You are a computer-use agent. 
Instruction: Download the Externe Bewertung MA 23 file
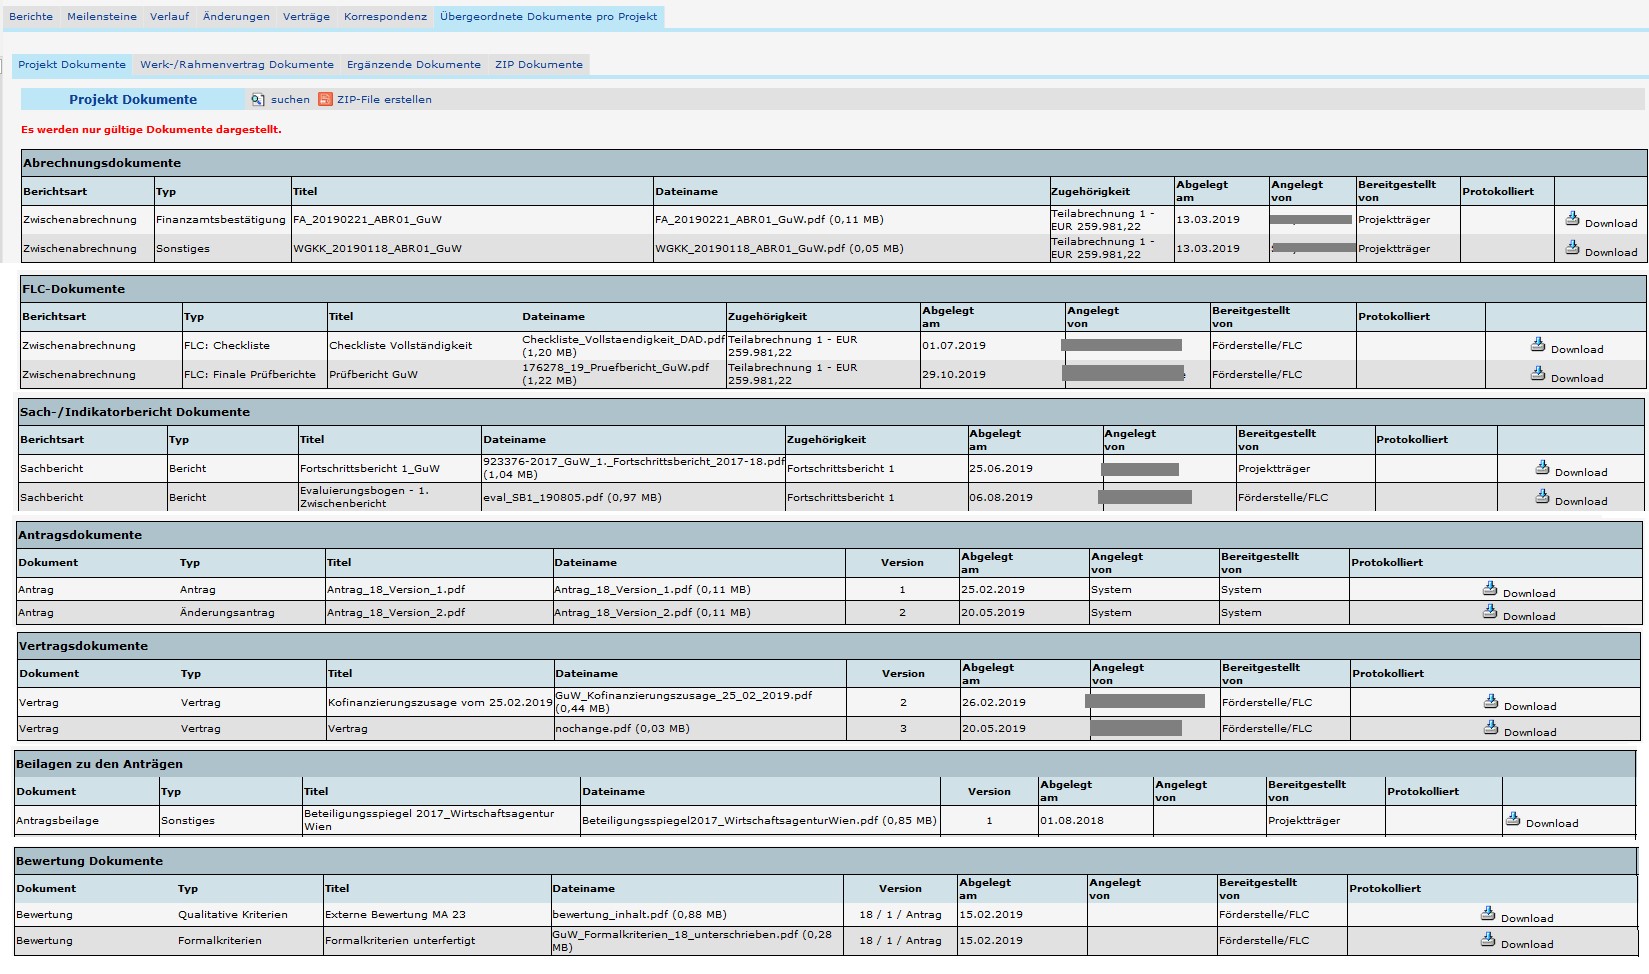[x=1516, y=916]
